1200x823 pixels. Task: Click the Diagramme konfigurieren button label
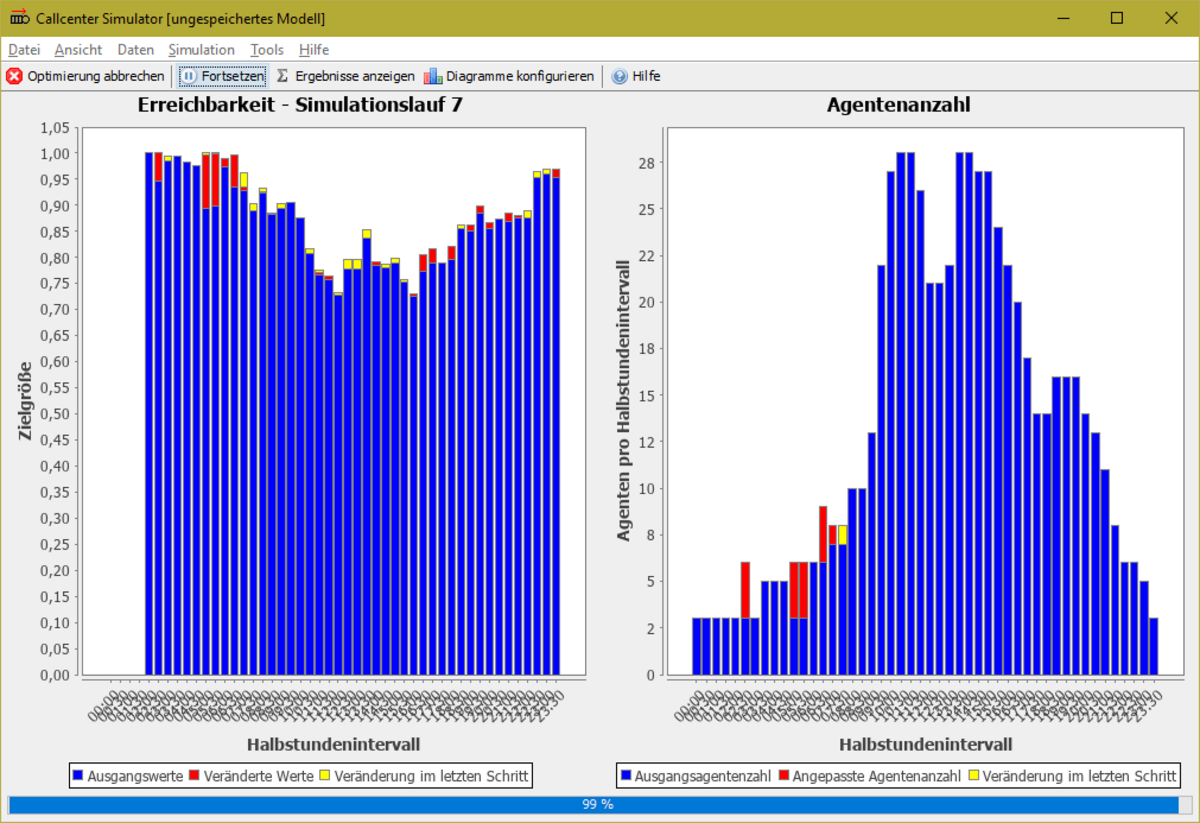pos(520,76)
